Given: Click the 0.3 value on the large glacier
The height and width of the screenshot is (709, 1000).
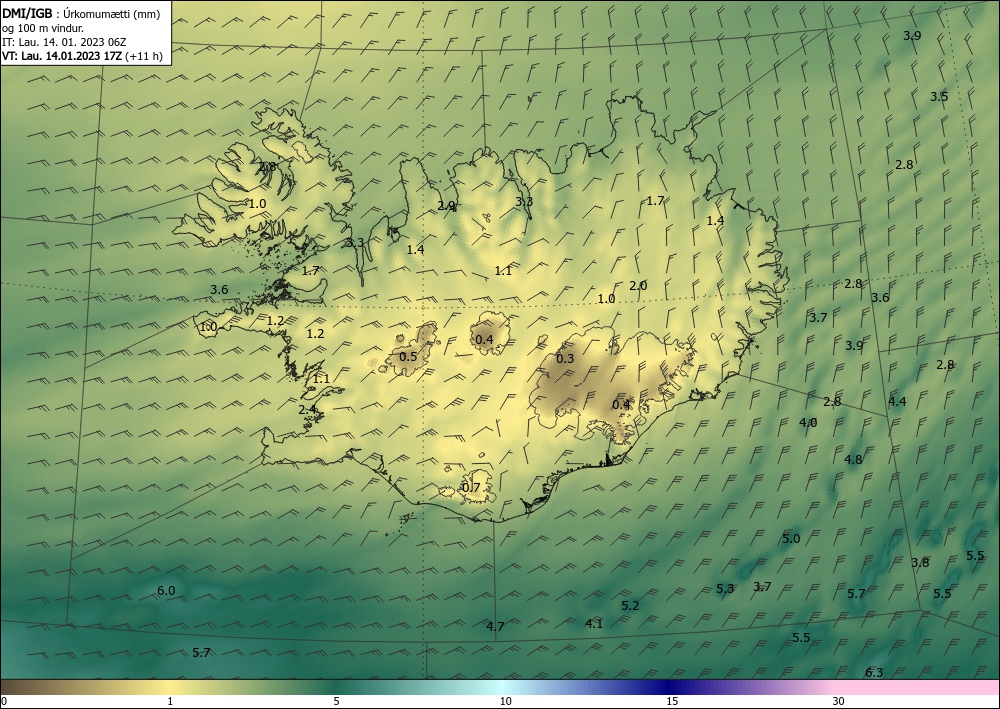Looking at the screenshot, I should [x=565, y=359].
